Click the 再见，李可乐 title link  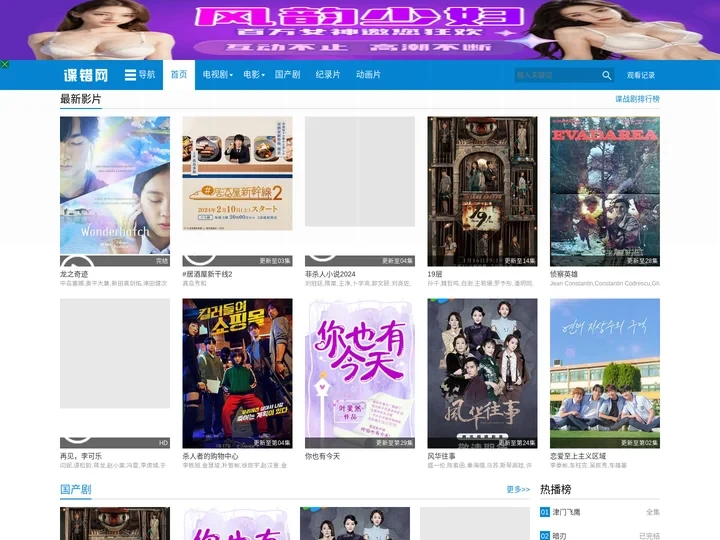coord(81,456)
